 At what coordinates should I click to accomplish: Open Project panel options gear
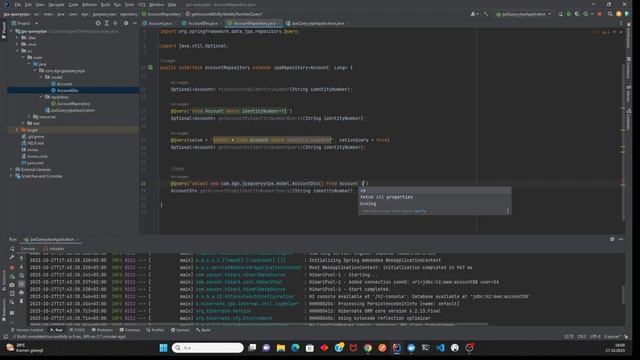[126, 23]
